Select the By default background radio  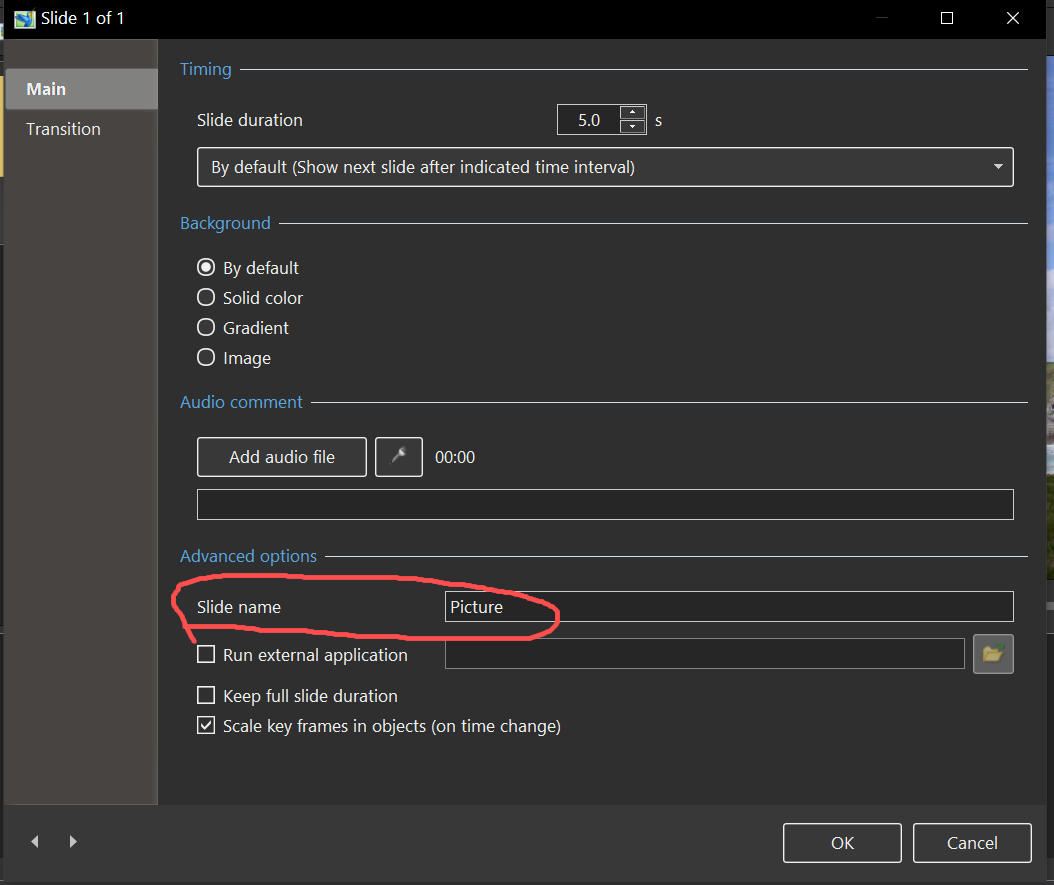pyautogui.click(x=206, y=268)
